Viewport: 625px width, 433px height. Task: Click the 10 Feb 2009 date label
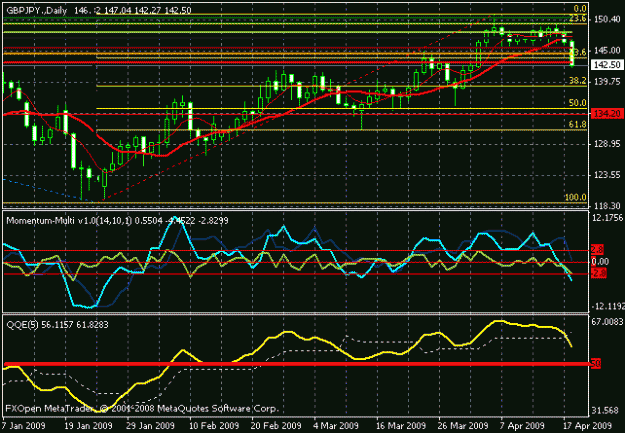[x=214, y=426]
